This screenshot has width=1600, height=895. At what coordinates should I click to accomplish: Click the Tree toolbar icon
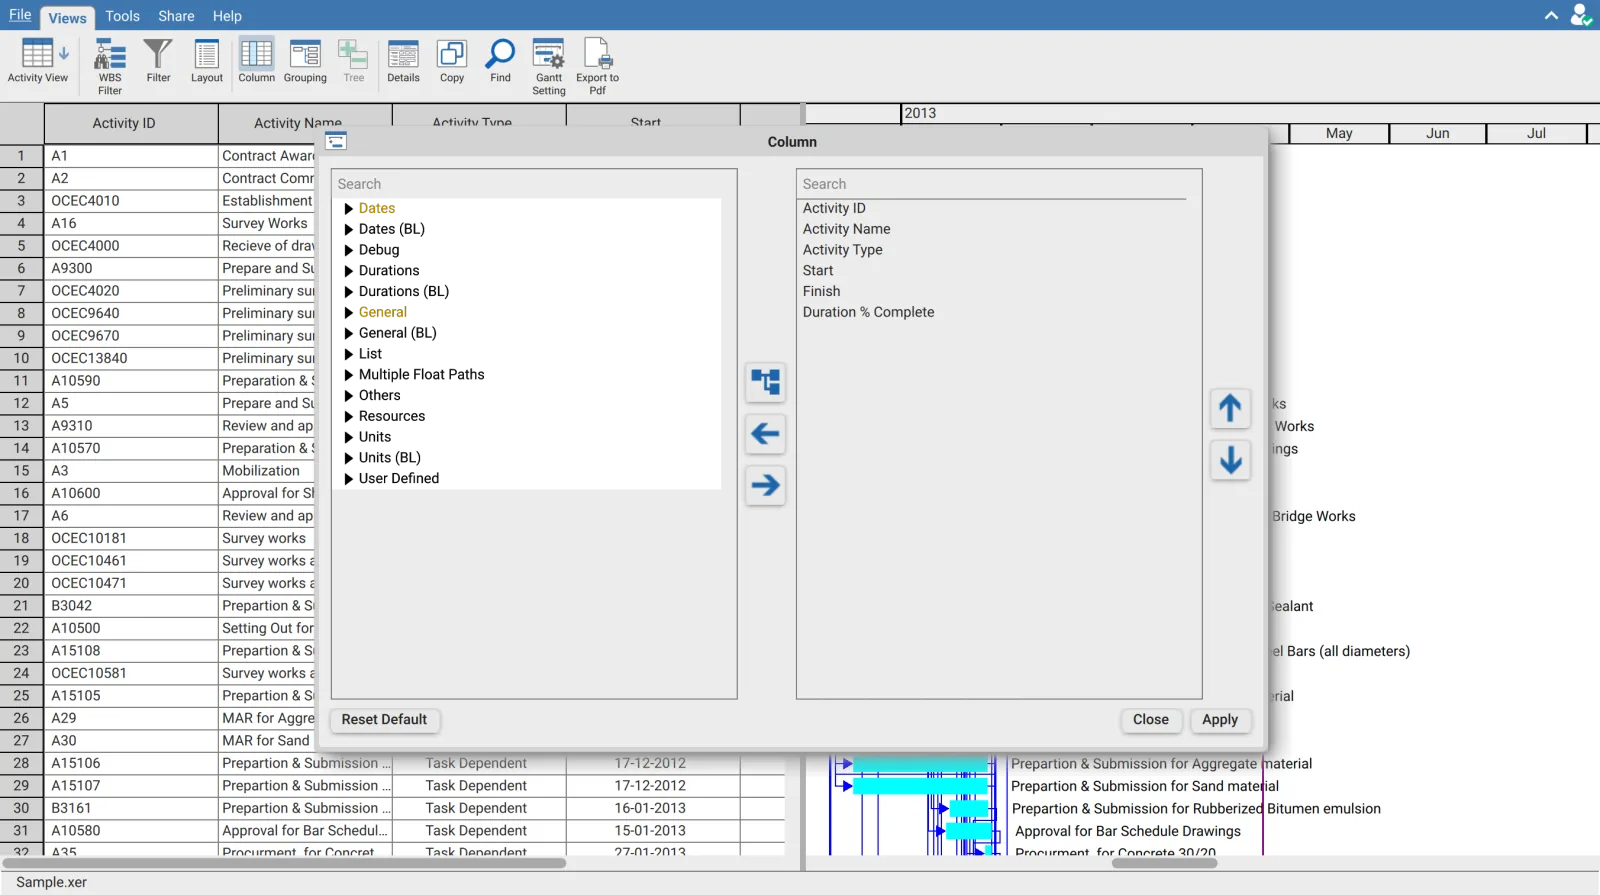pos(354,62)
